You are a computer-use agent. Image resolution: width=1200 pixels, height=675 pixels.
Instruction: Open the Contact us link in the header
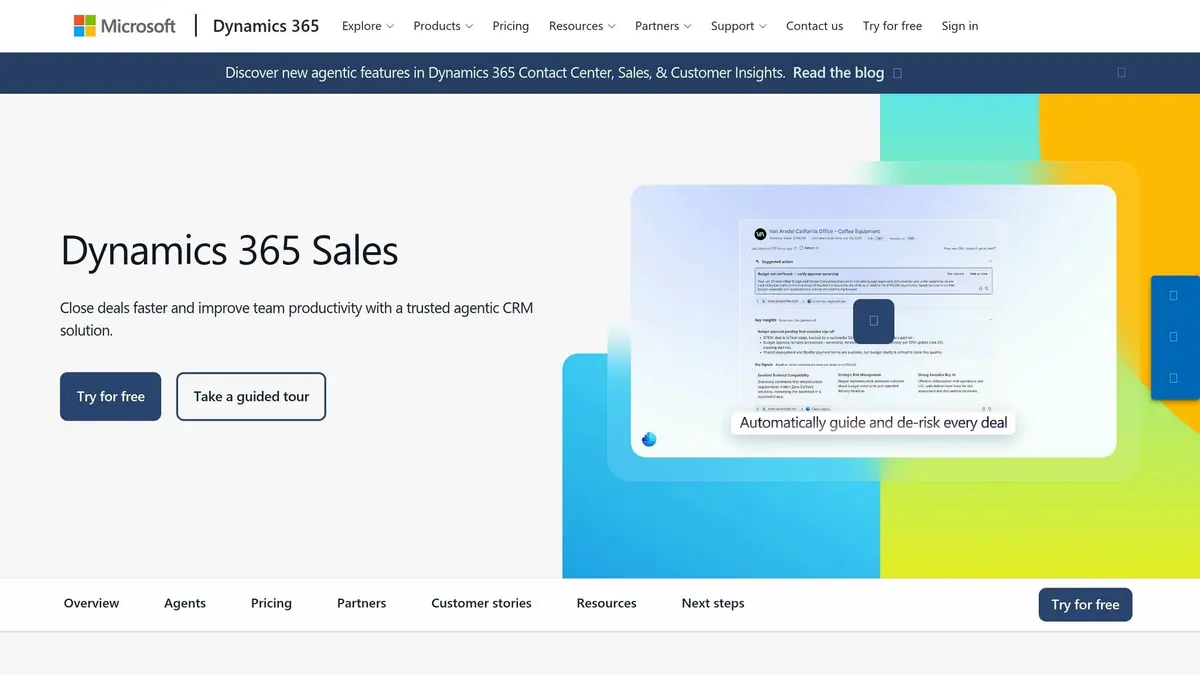point(814,26)
